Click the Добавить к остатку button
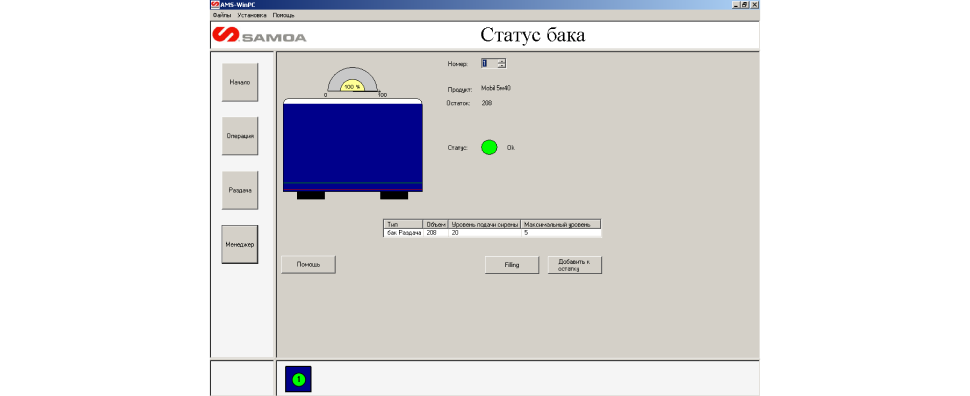 pos(575,265)
